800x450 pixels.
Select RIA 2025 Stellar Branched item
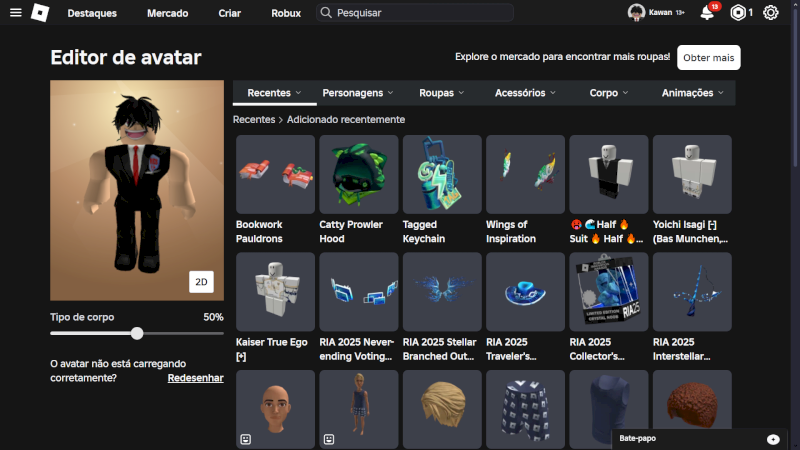[x=442, y=292]
